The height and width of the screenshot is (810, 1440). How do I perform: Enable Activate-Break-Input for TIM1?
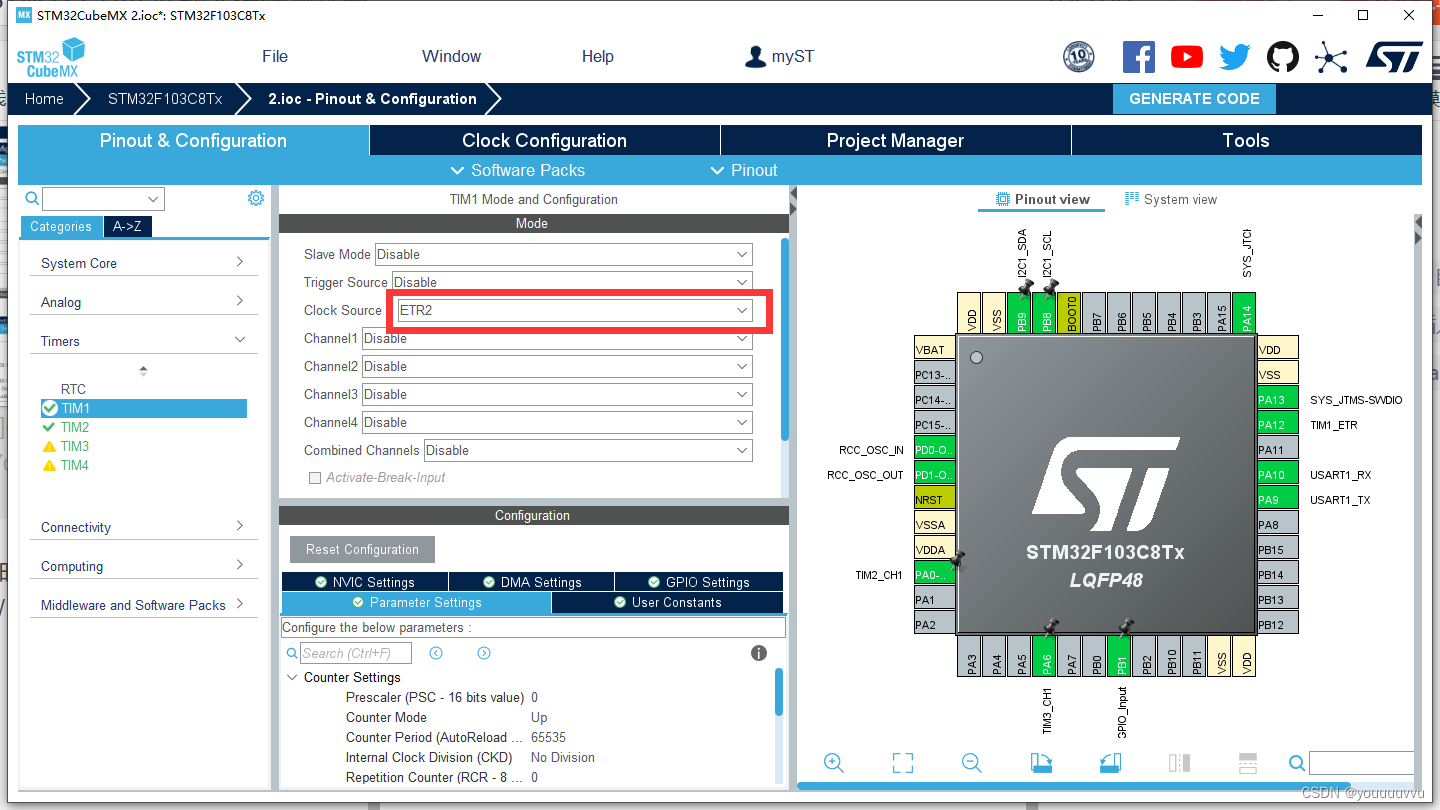[x=315, y=478]
